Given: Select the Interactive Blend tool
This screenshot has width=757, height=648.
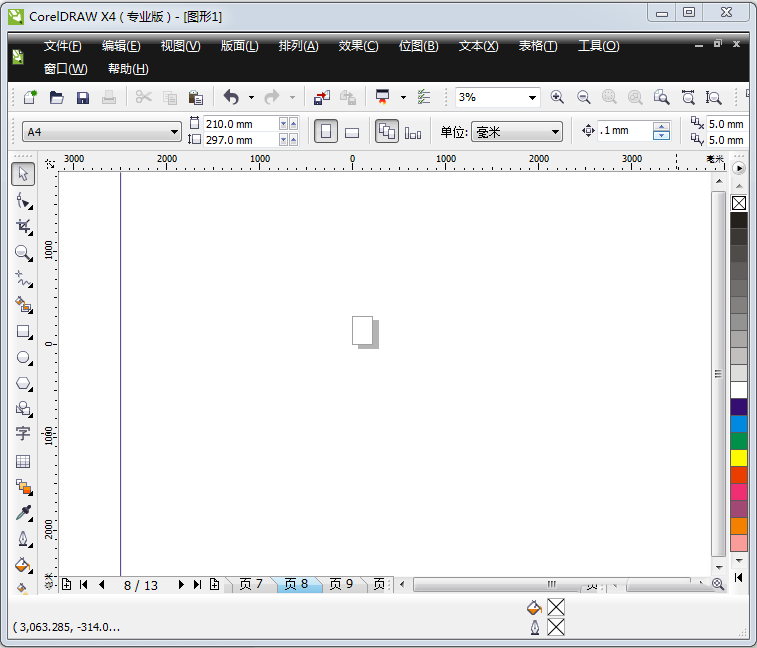Looking at the screenshot, I should [x=23, y=487].
